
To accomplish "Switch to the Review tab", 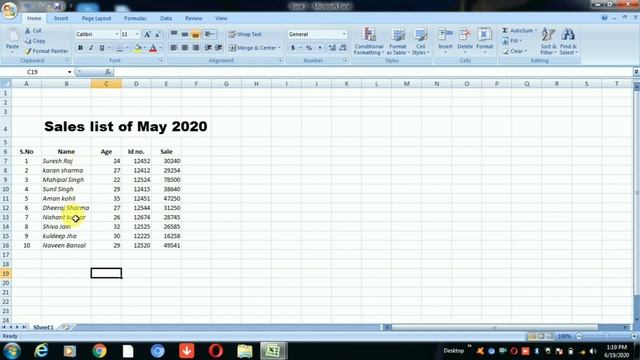I will click(x=193, y=18).
